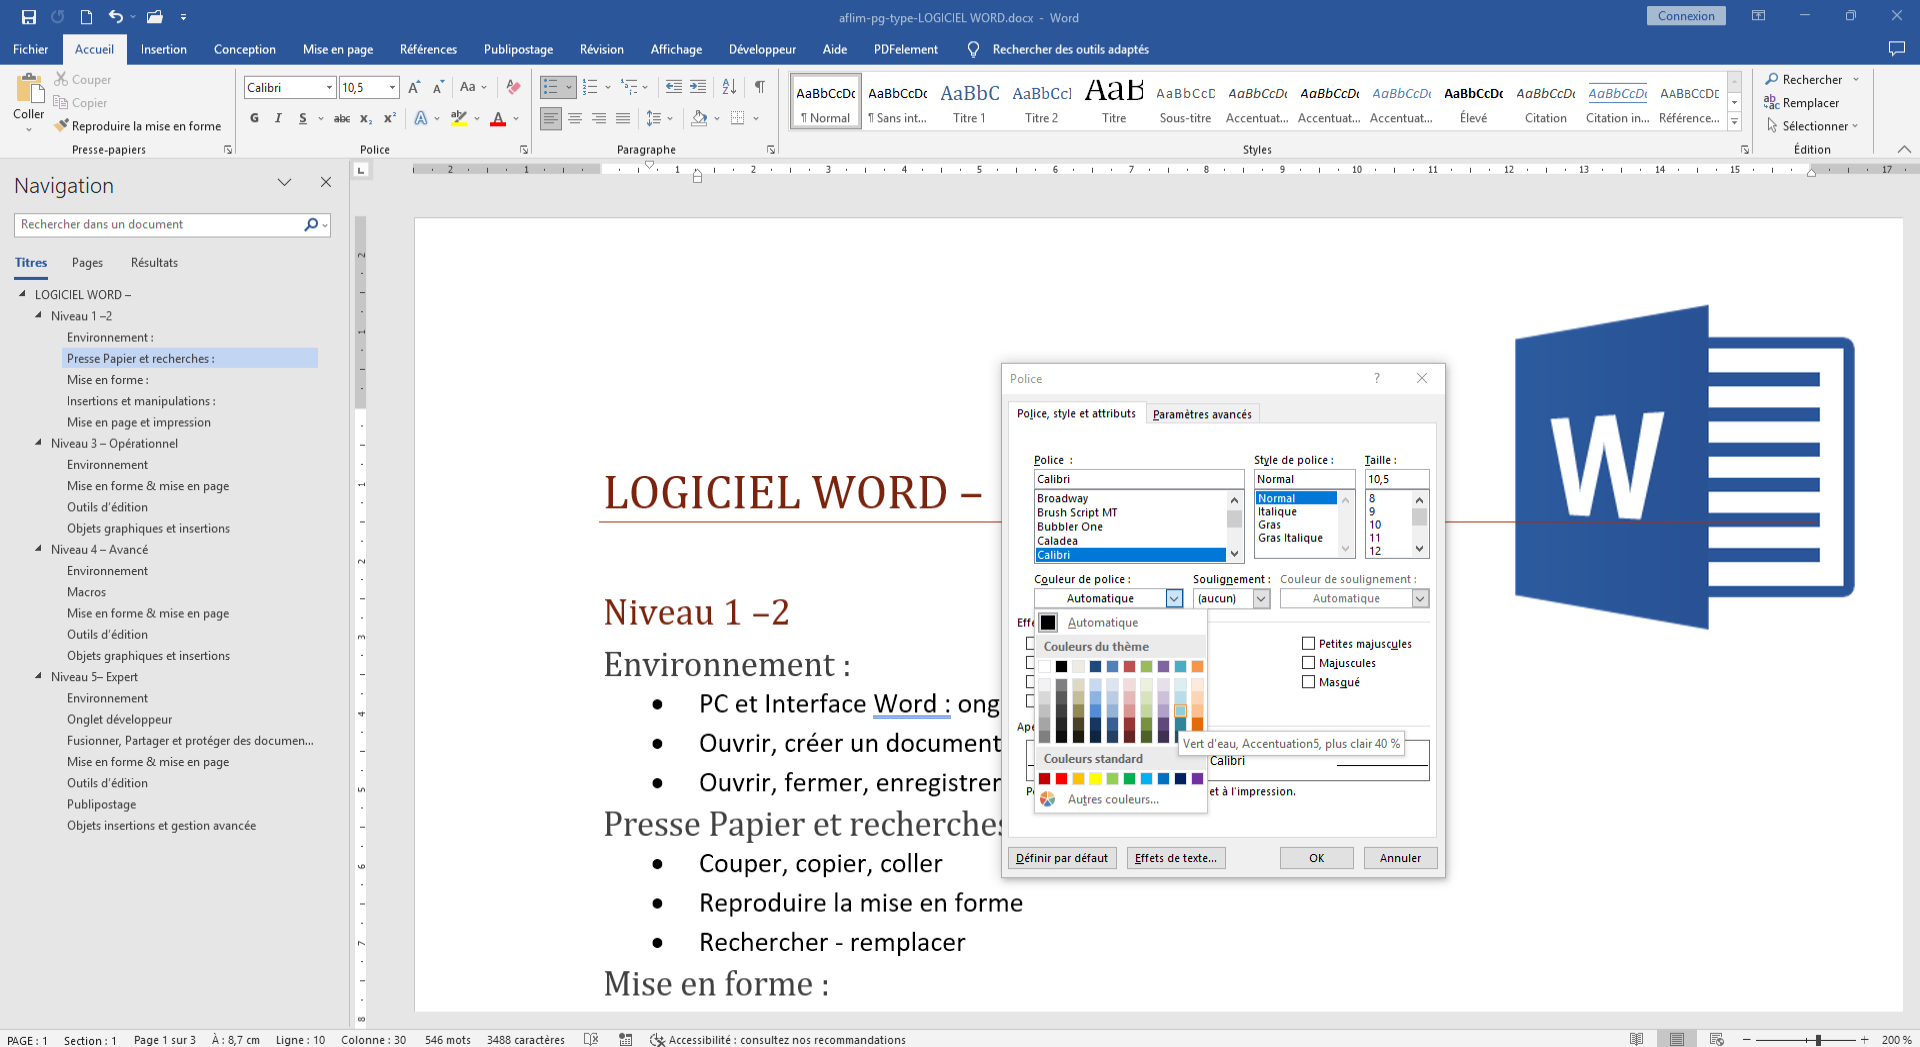Check the Majuscules checkbox
The height and width of the screenshot is (1047, 1920).
point(1308,662)
